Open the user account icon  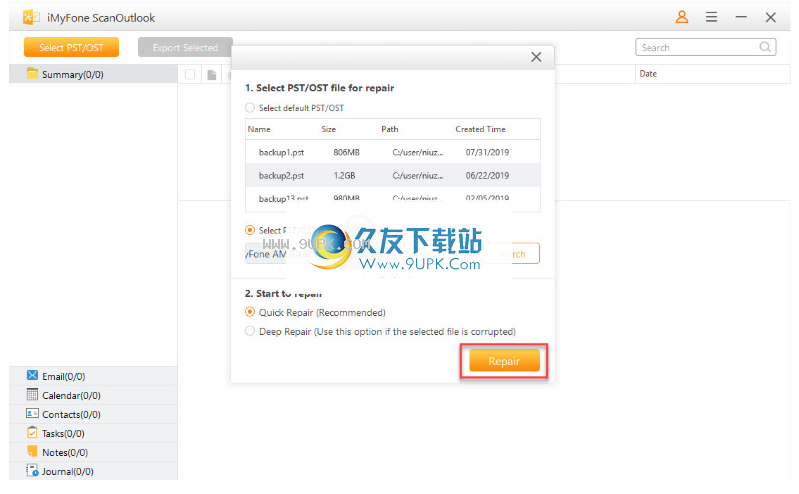[x=682, y=17]
